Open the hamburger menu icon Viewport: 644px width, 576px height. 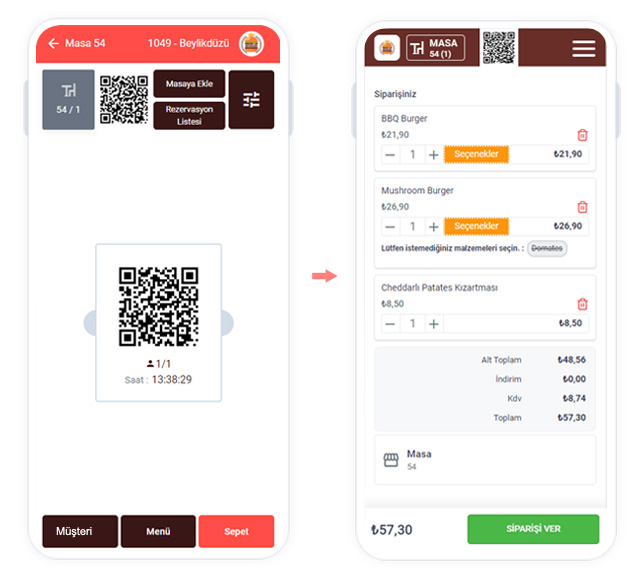click(584, 48)
